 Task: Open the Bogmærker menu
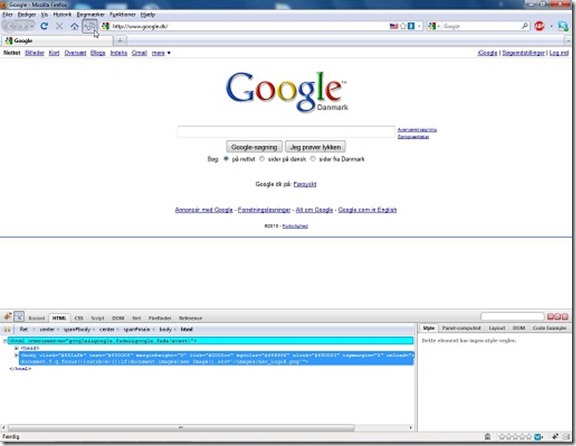click(x=90, y=14)
